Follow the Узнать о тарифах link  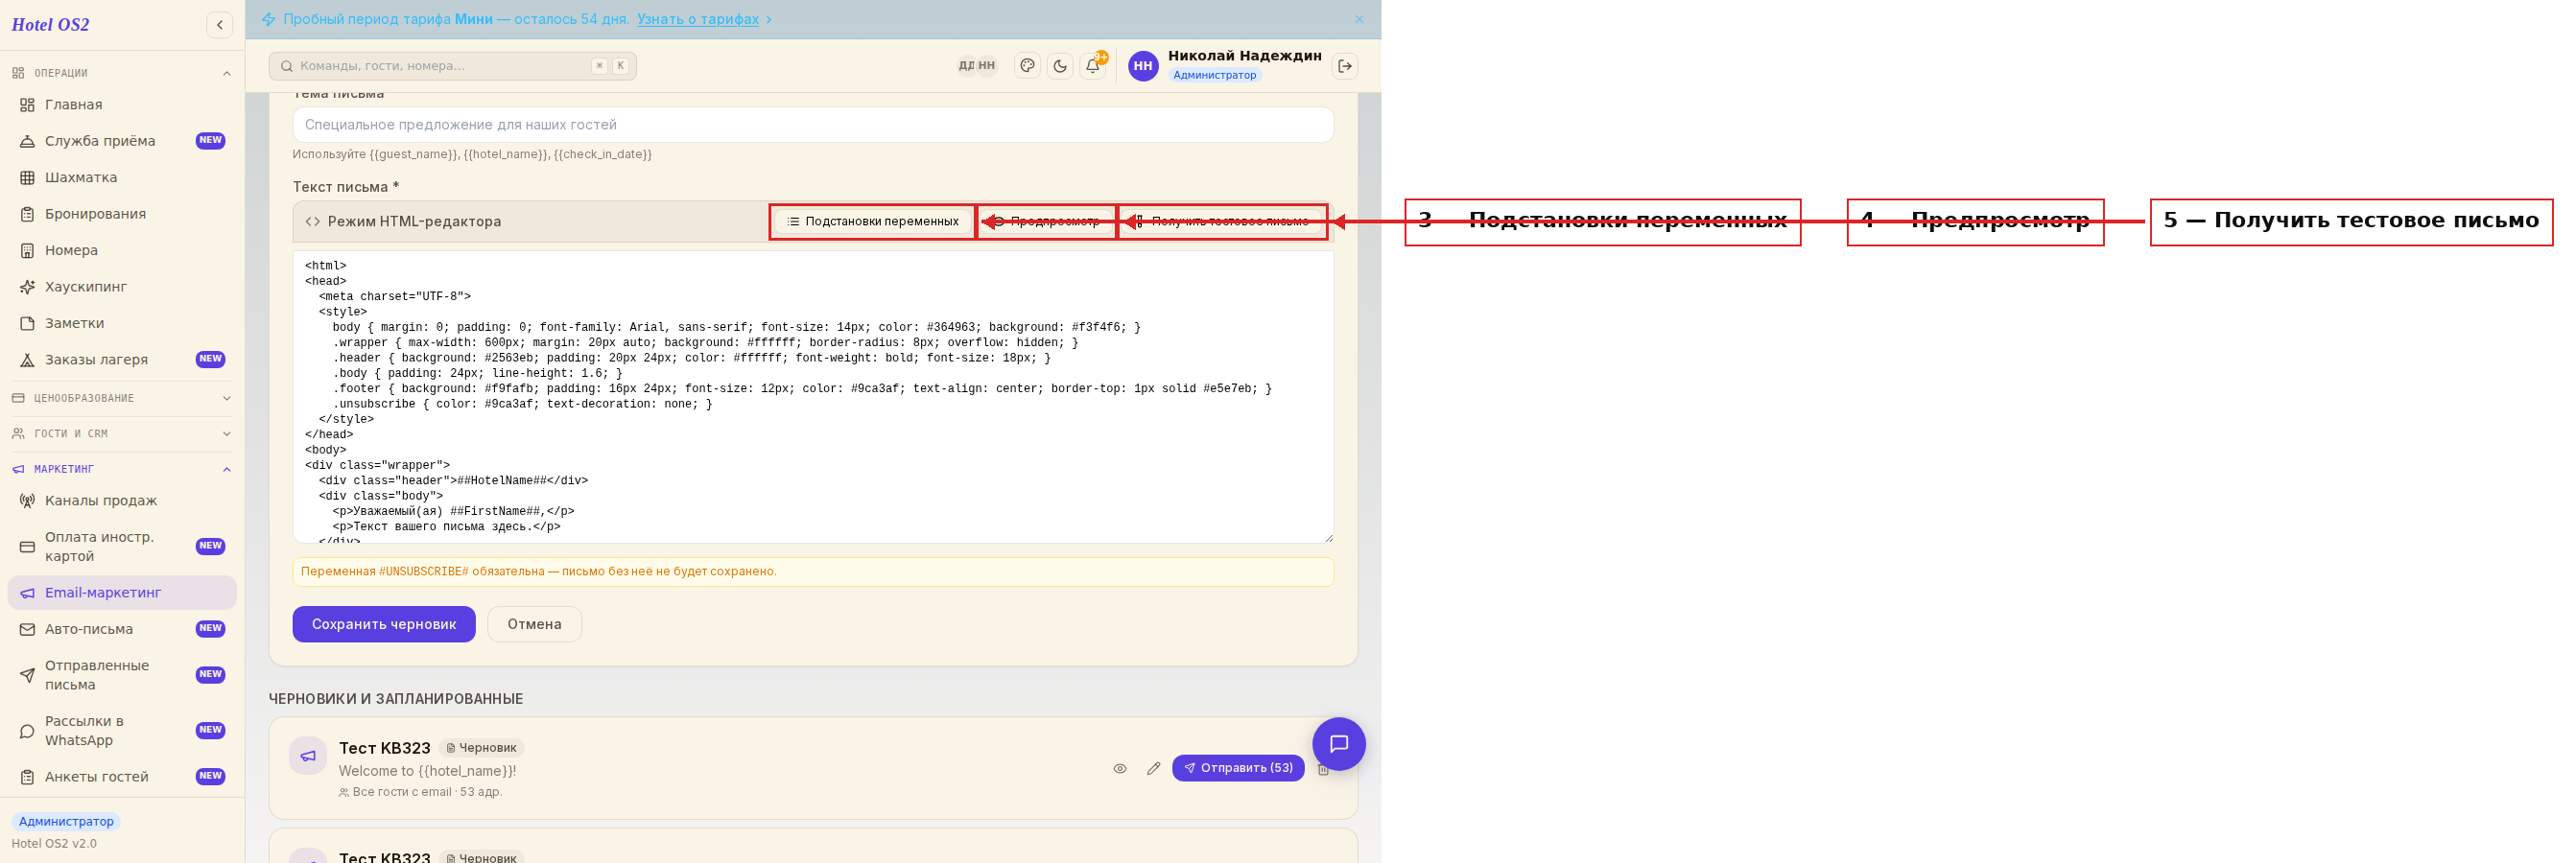pyautogui.click(x=698, y=19)
